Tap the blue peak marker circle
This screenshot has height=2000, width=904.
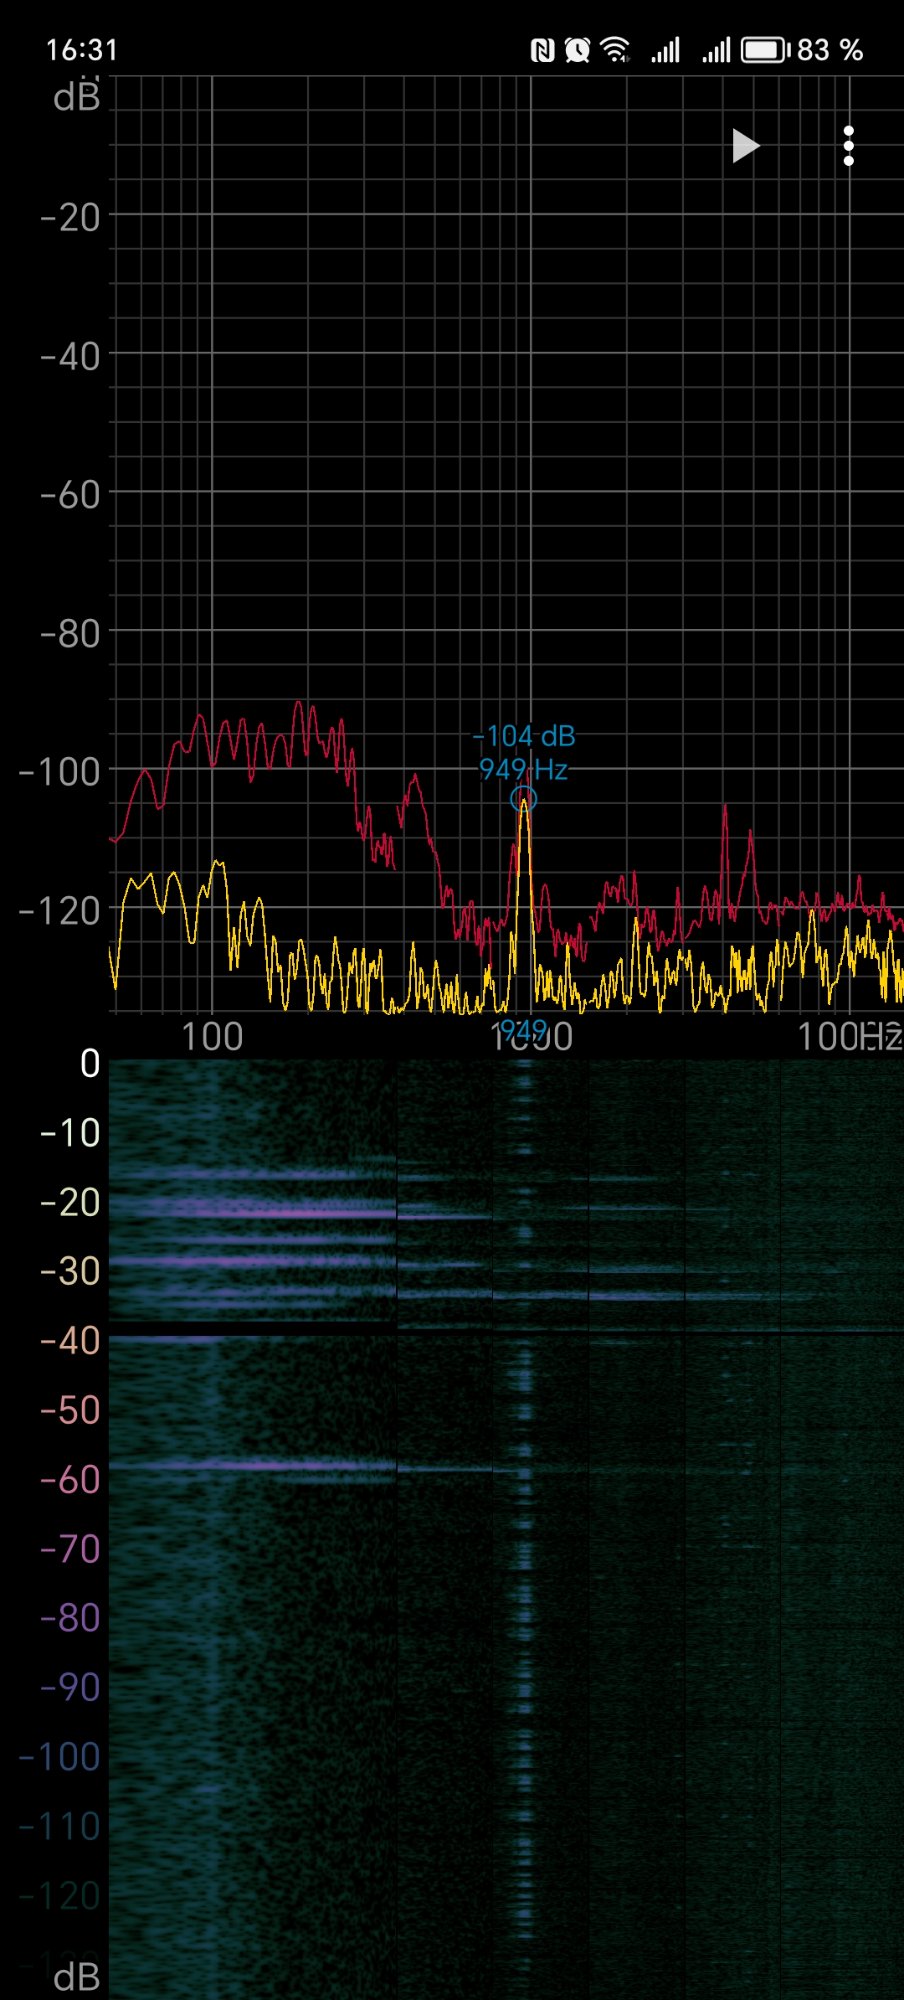523,799
